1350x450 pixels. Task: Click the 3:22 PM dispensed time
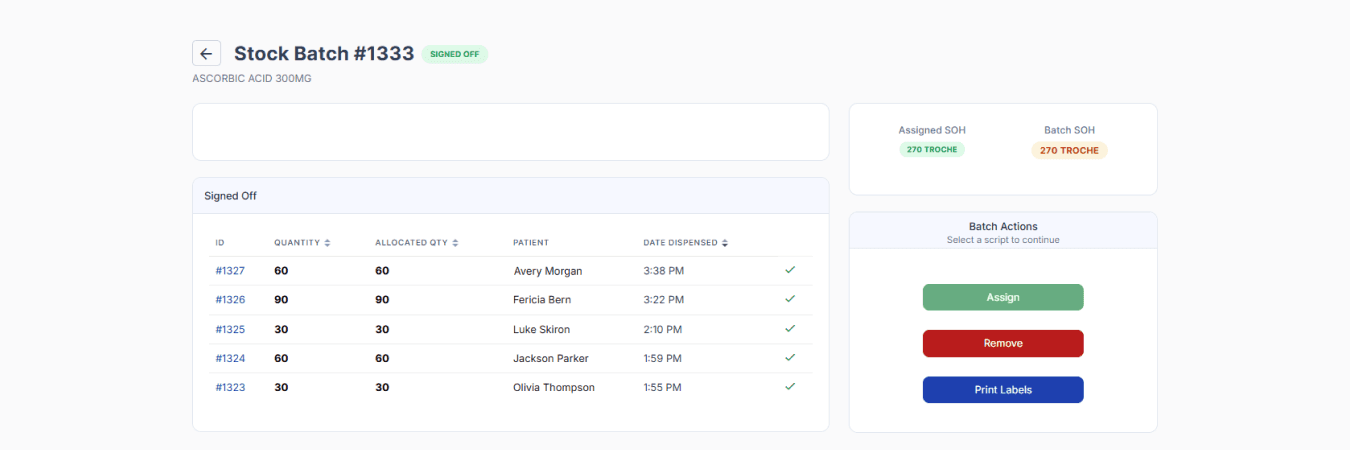663,300
